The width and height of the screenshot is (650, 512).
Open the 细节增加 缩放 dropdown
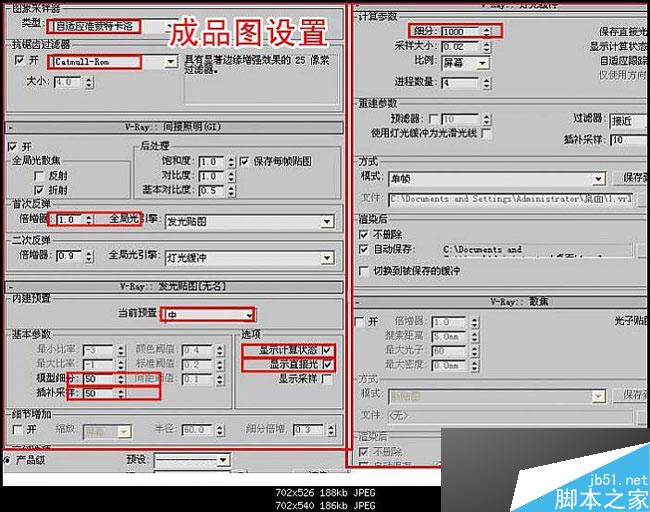[107, 432]
